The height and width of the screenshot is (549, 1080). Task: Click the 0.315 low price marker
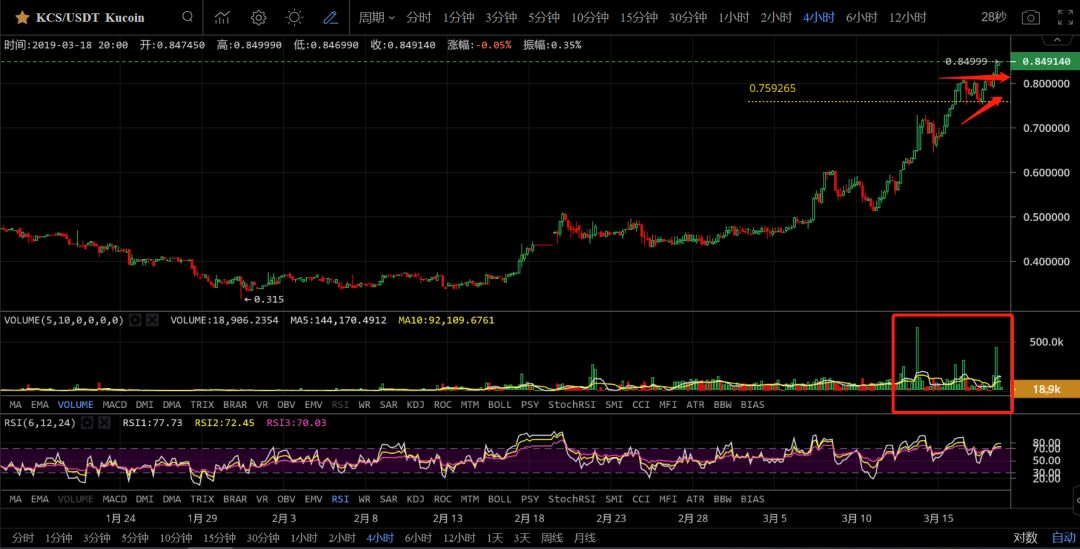point(264,300)
